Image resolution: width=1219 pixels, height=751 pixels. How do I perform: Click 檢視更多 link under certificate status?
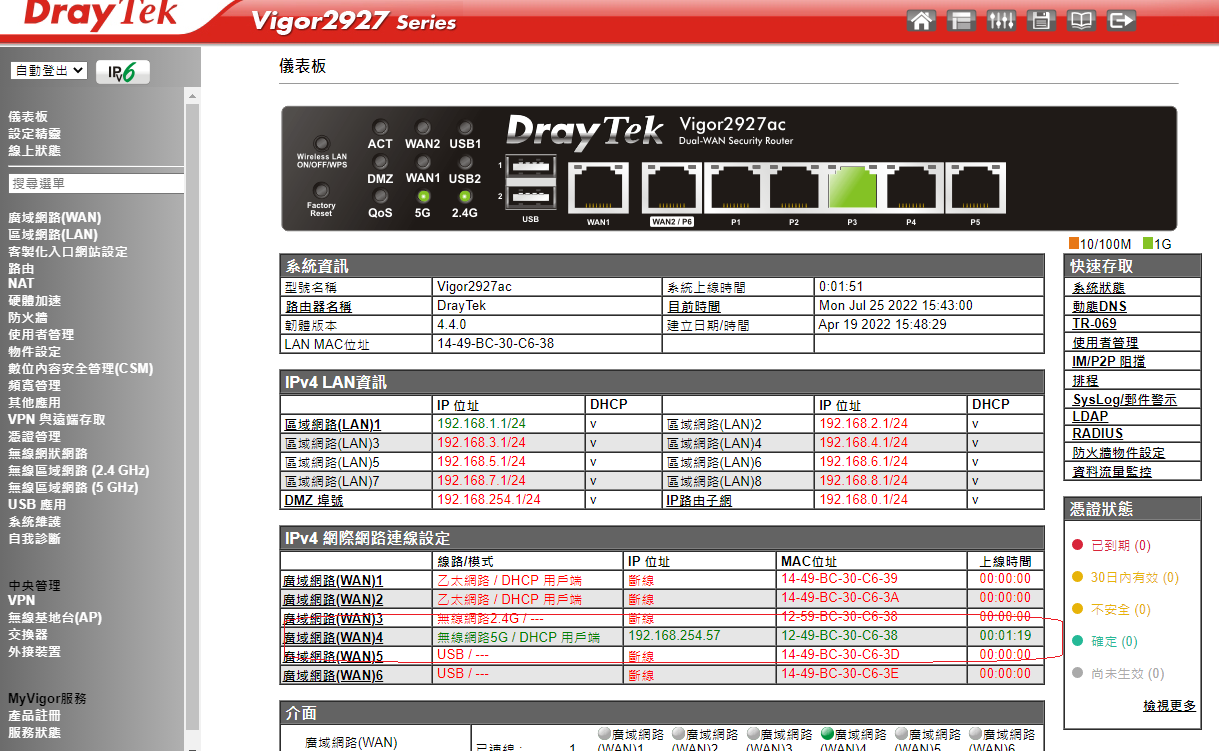tap(1169, 706)
